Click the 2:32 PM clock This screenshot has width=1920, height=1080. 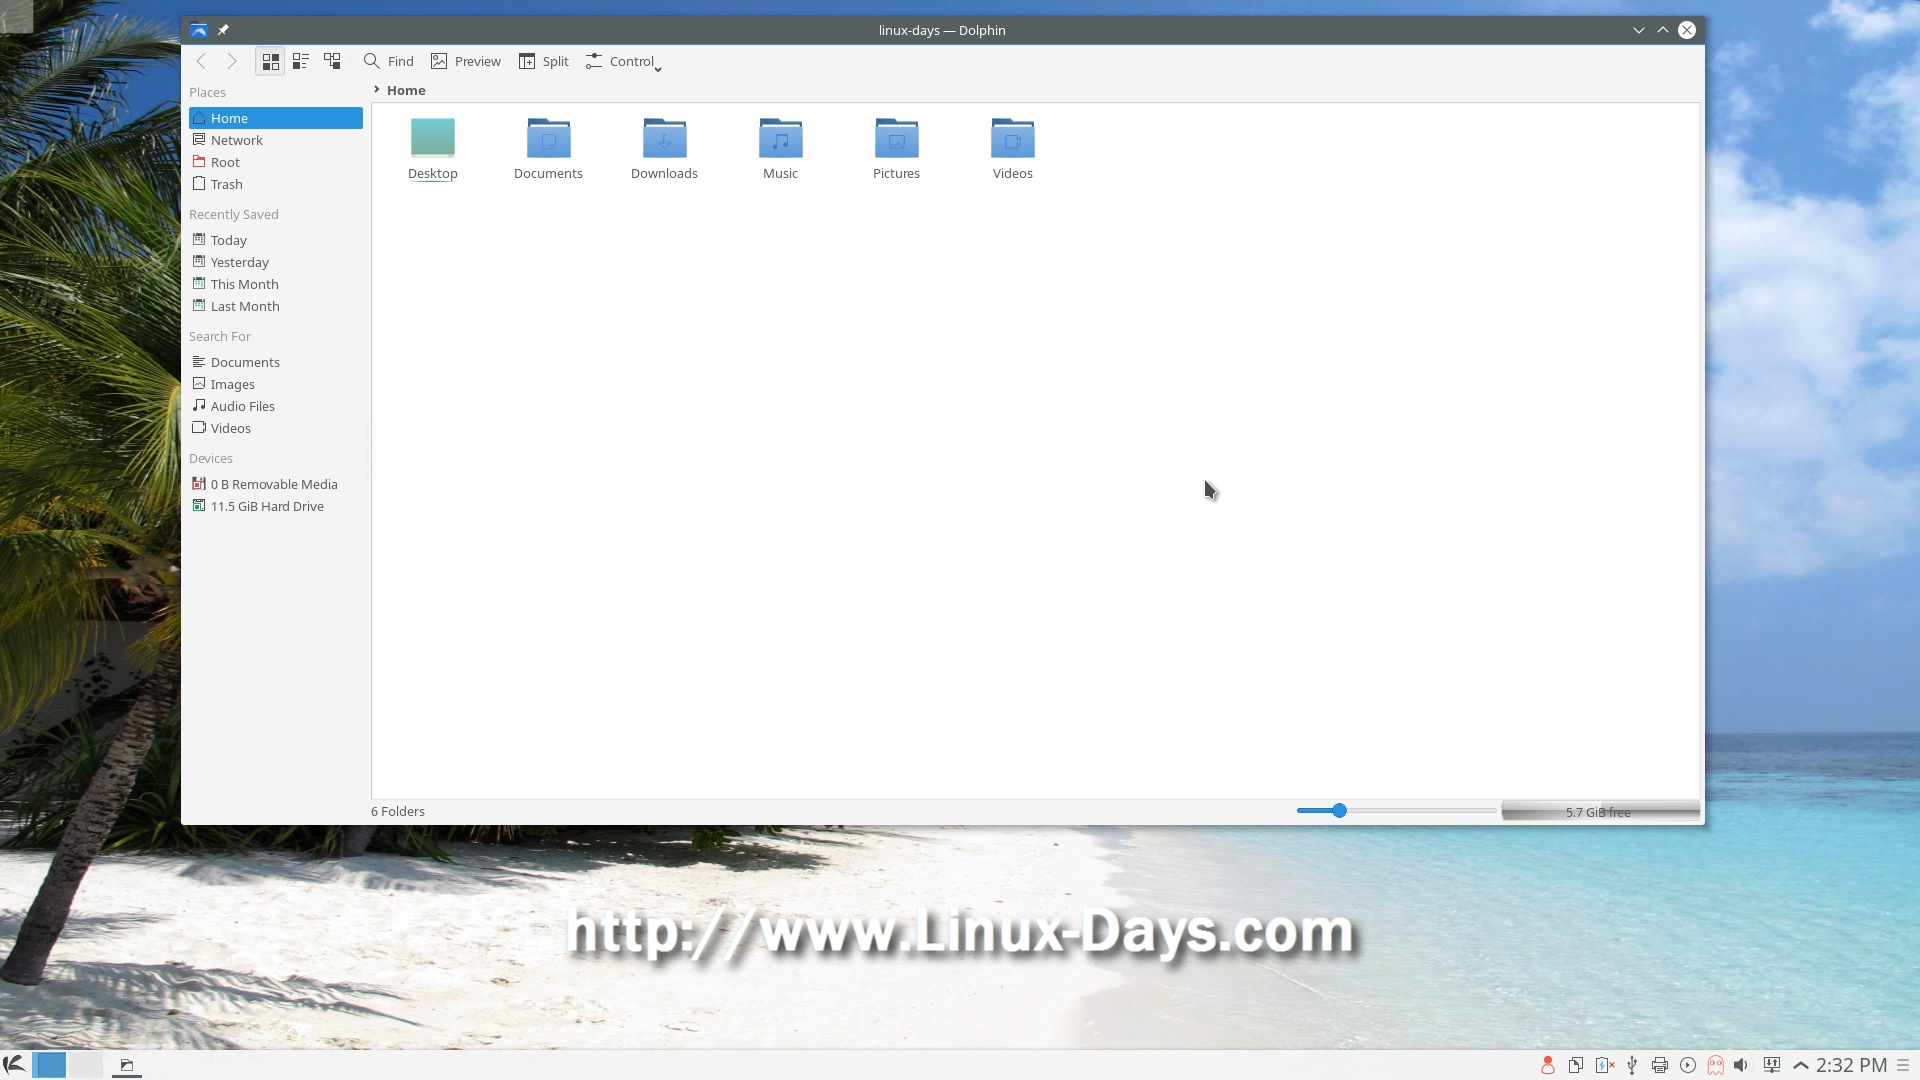[x=1851, y=1065]
